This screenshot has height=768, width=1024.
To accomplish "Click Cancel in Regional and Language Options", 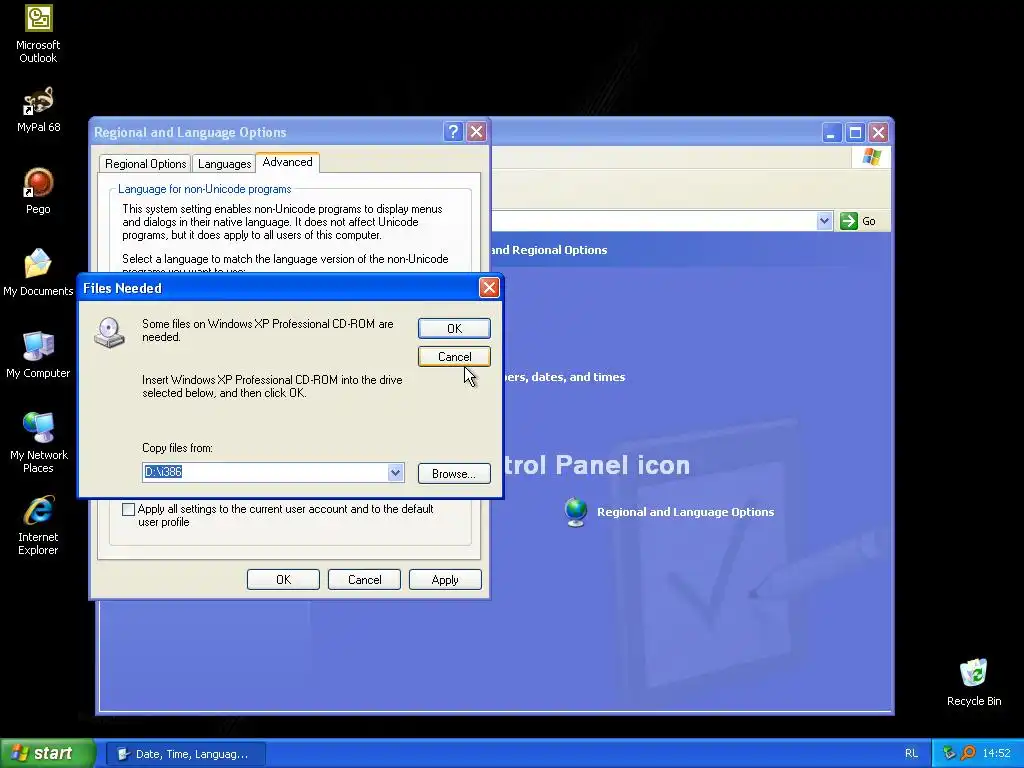I will (x=364, y=580).
